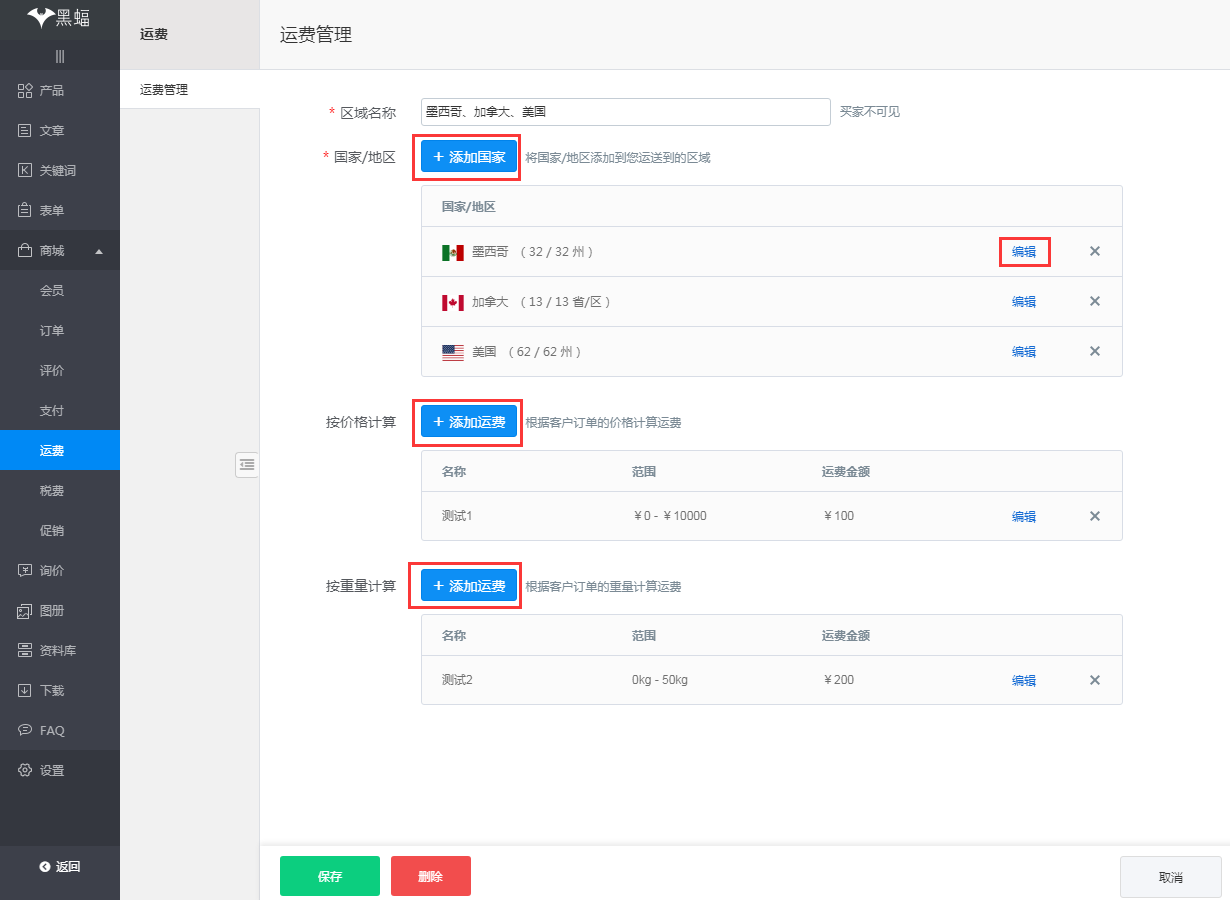This screenshot has height=900, width=1230.
Task: Collapse the sidebar navigation
Action: (x=60, y=56)
